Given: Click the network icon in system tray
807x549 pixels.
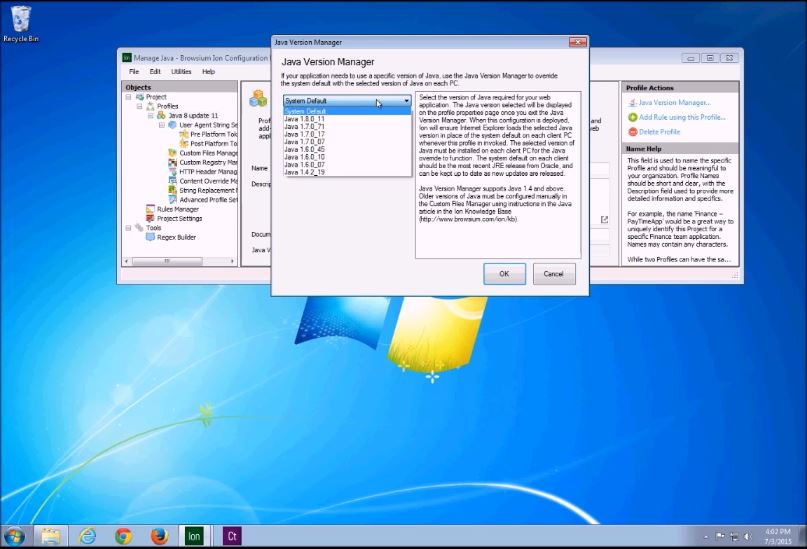Looking at the screenshot, I should [x=734, y=537].
